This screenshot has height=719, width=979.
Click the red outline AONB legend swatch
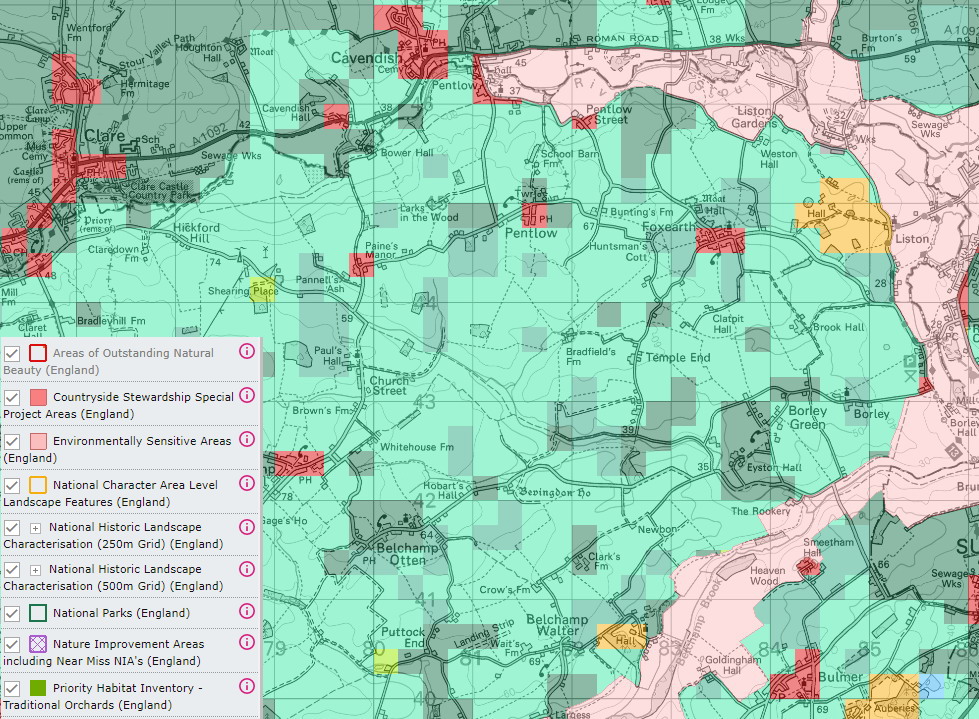38,353
